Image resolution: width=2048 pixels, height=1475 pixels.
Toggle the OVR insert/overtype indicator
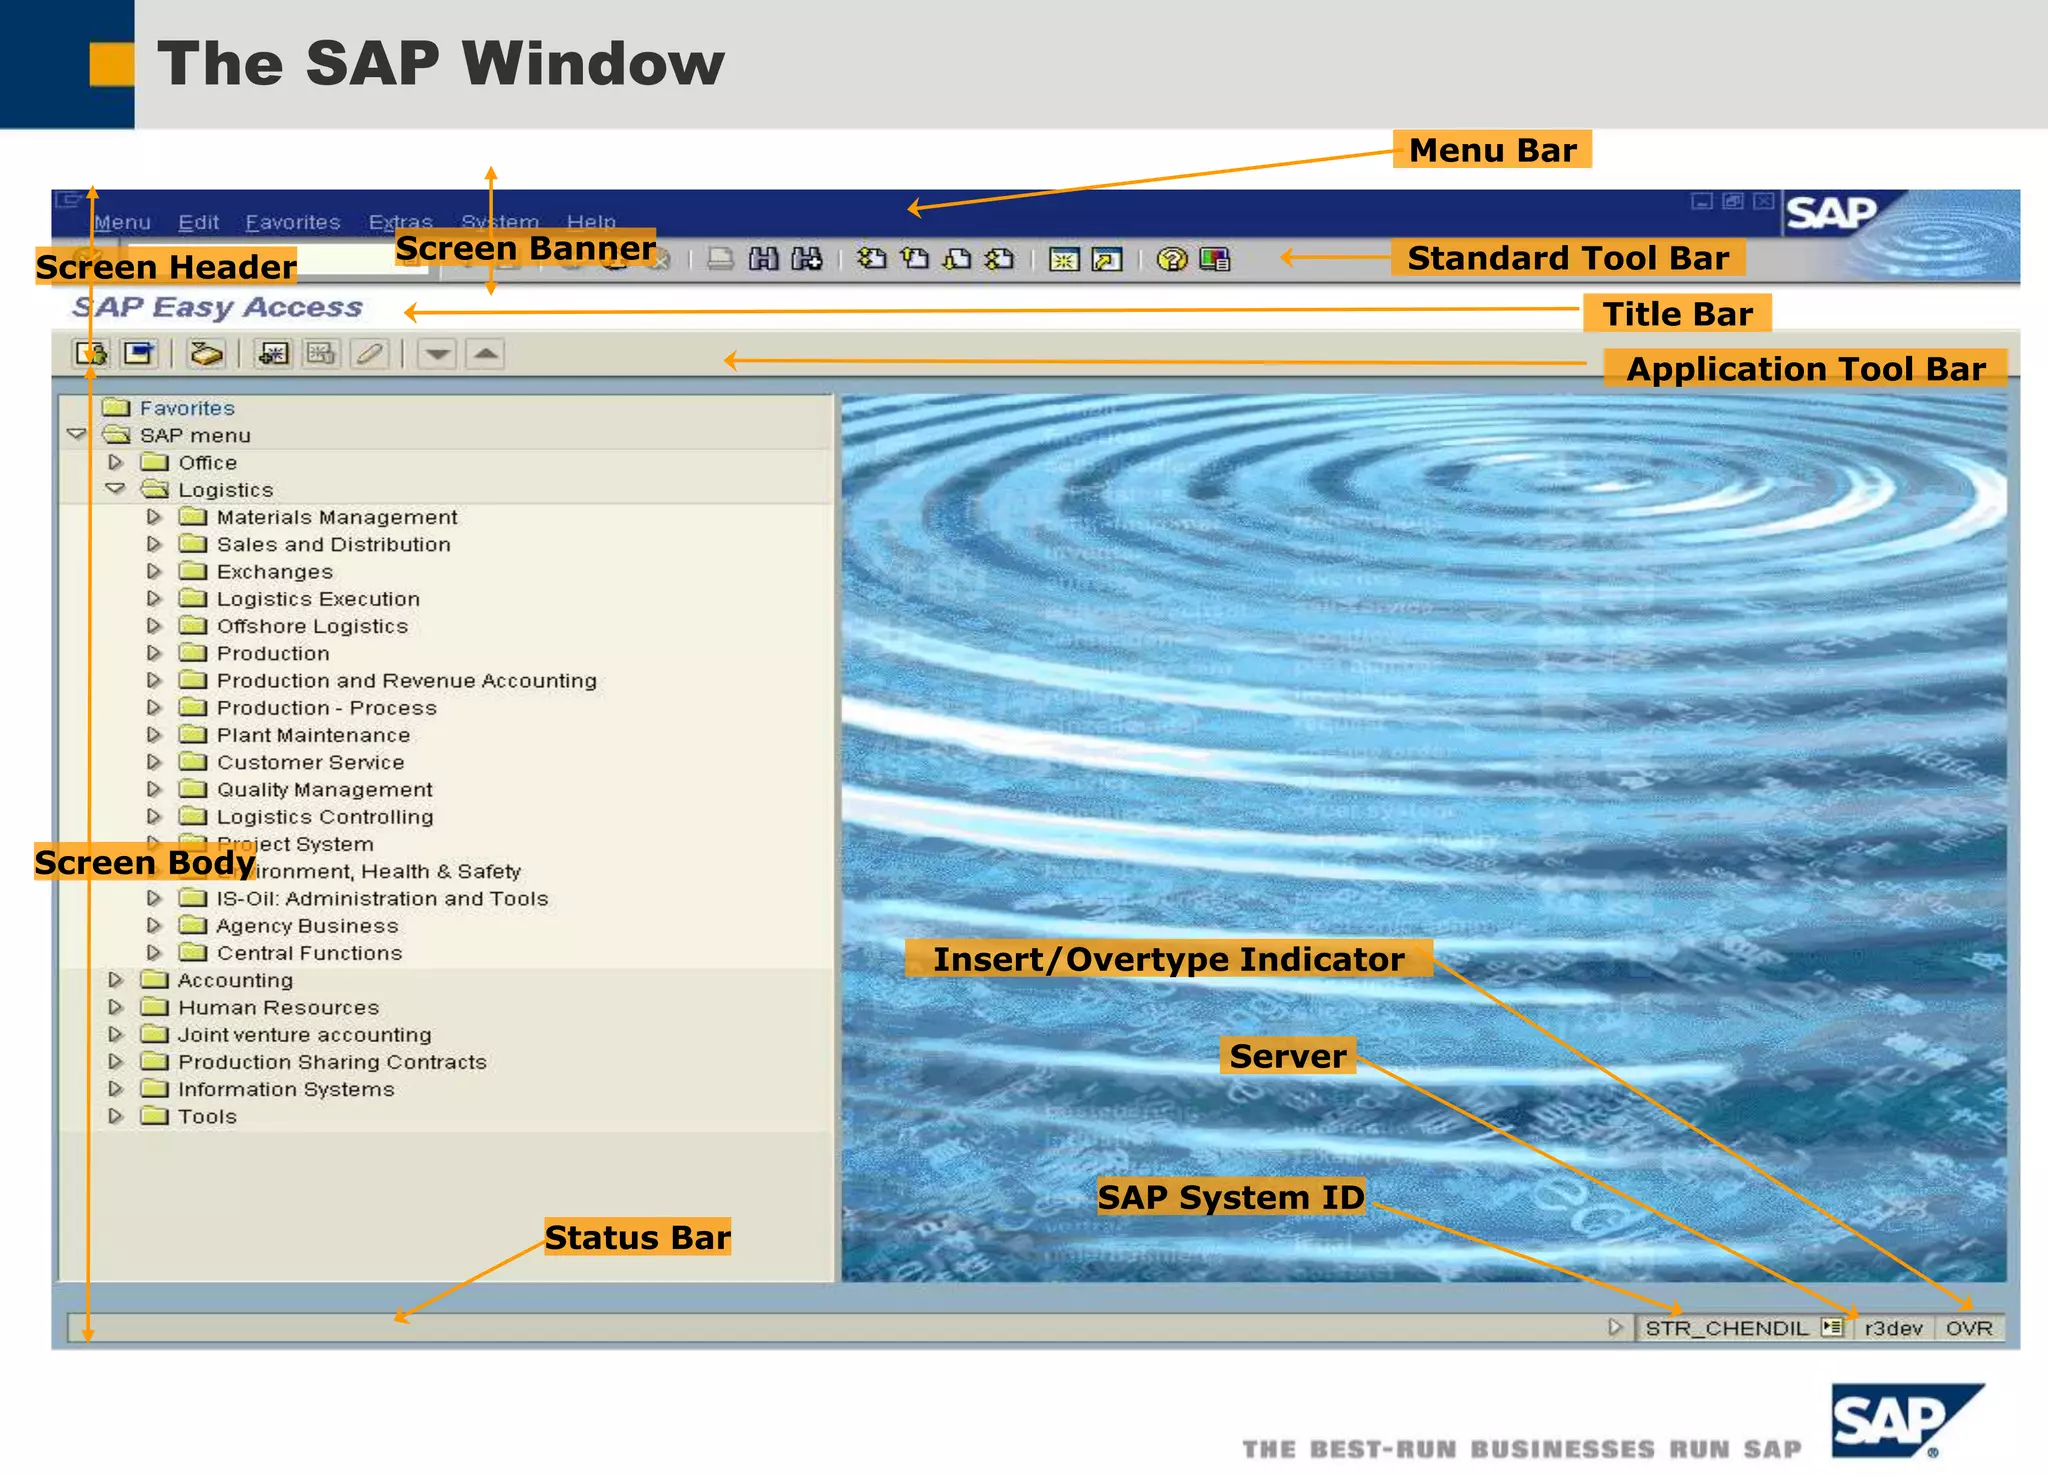click(1969, 1328)
